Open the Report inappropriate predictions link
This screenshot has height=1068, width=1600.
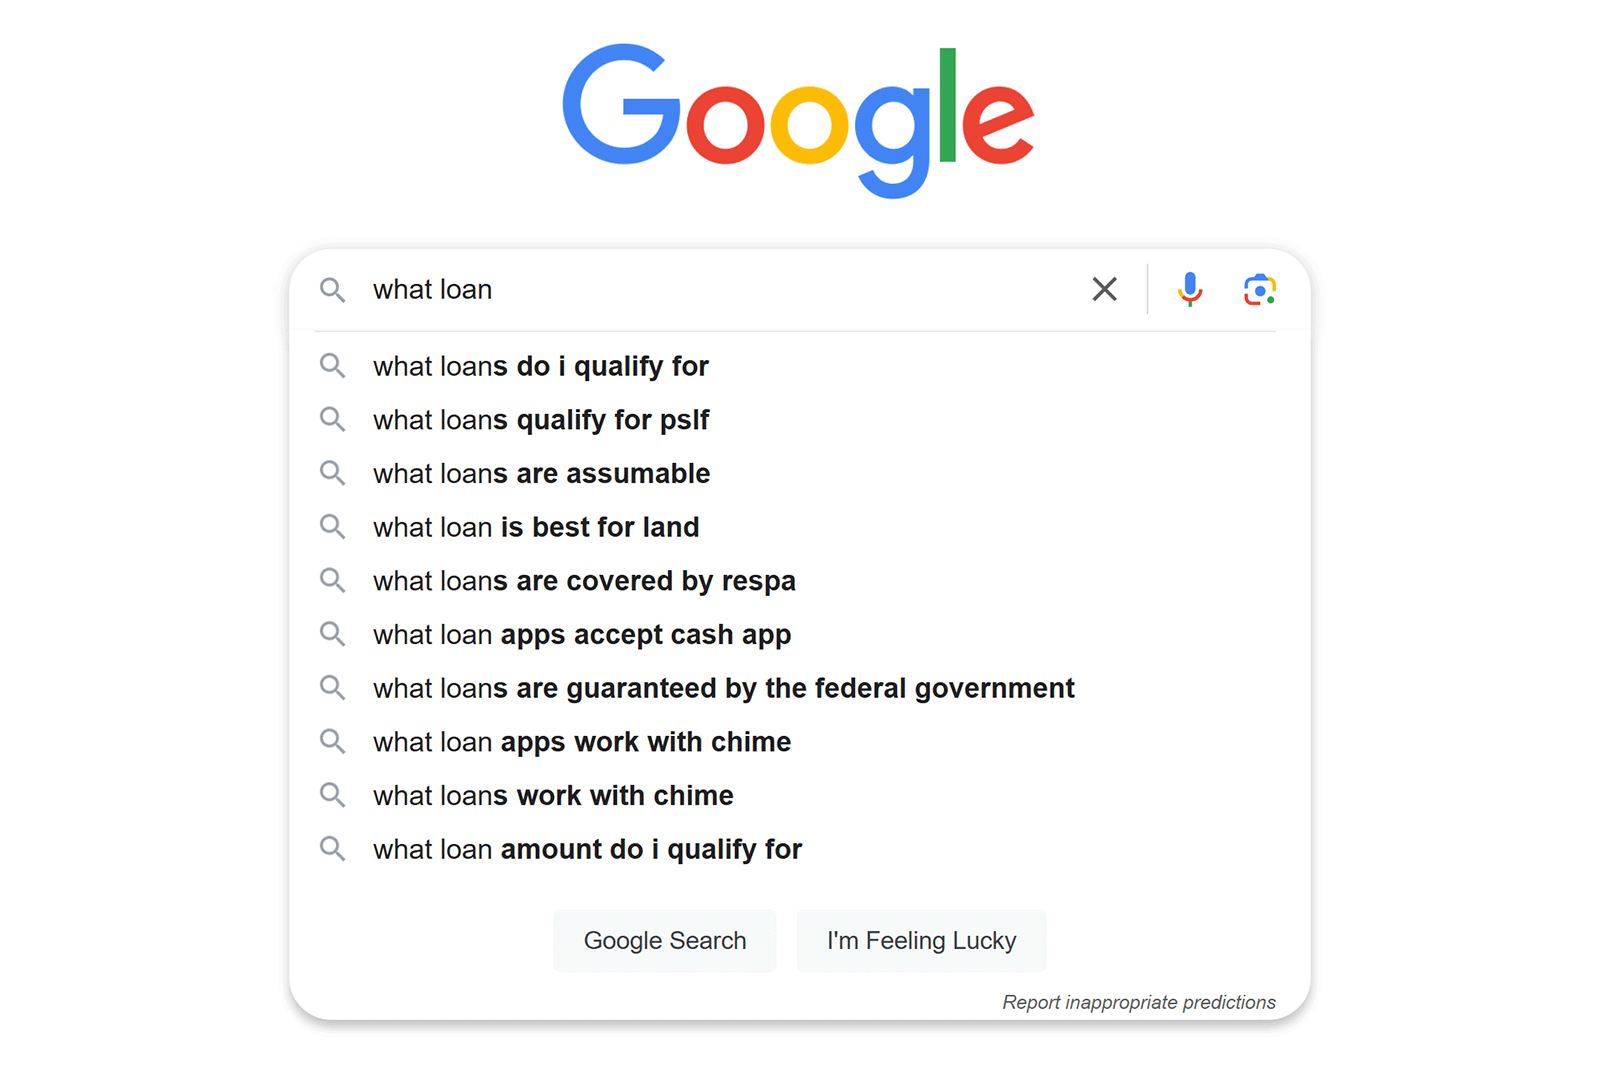pos(1139,1002)
